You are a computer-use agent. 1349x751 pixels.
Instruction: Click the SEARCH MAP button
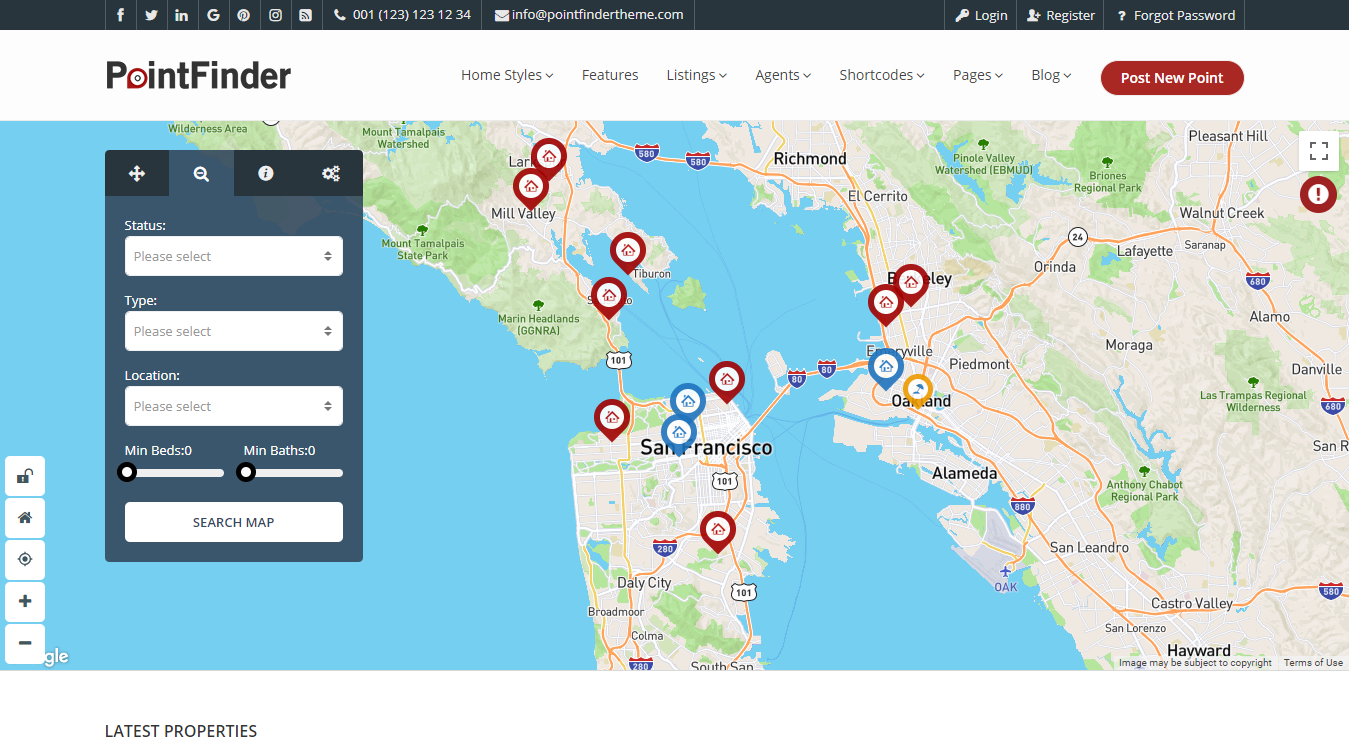click(x=233, y=521)
